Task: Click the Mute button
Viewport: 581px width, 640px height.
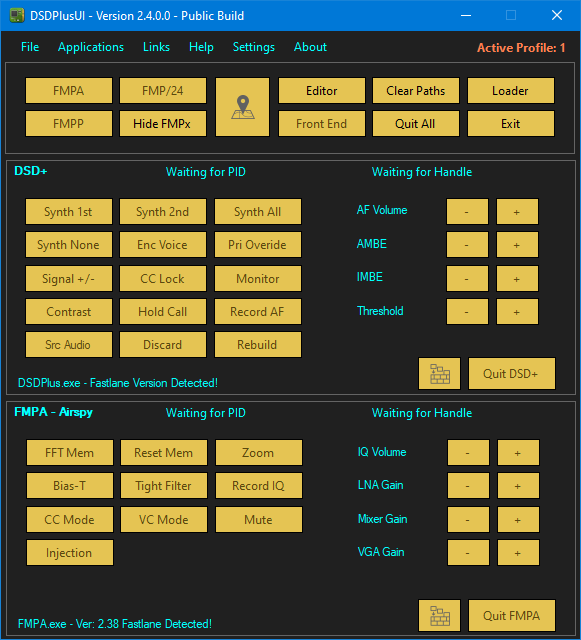Action: click(258, 519)
